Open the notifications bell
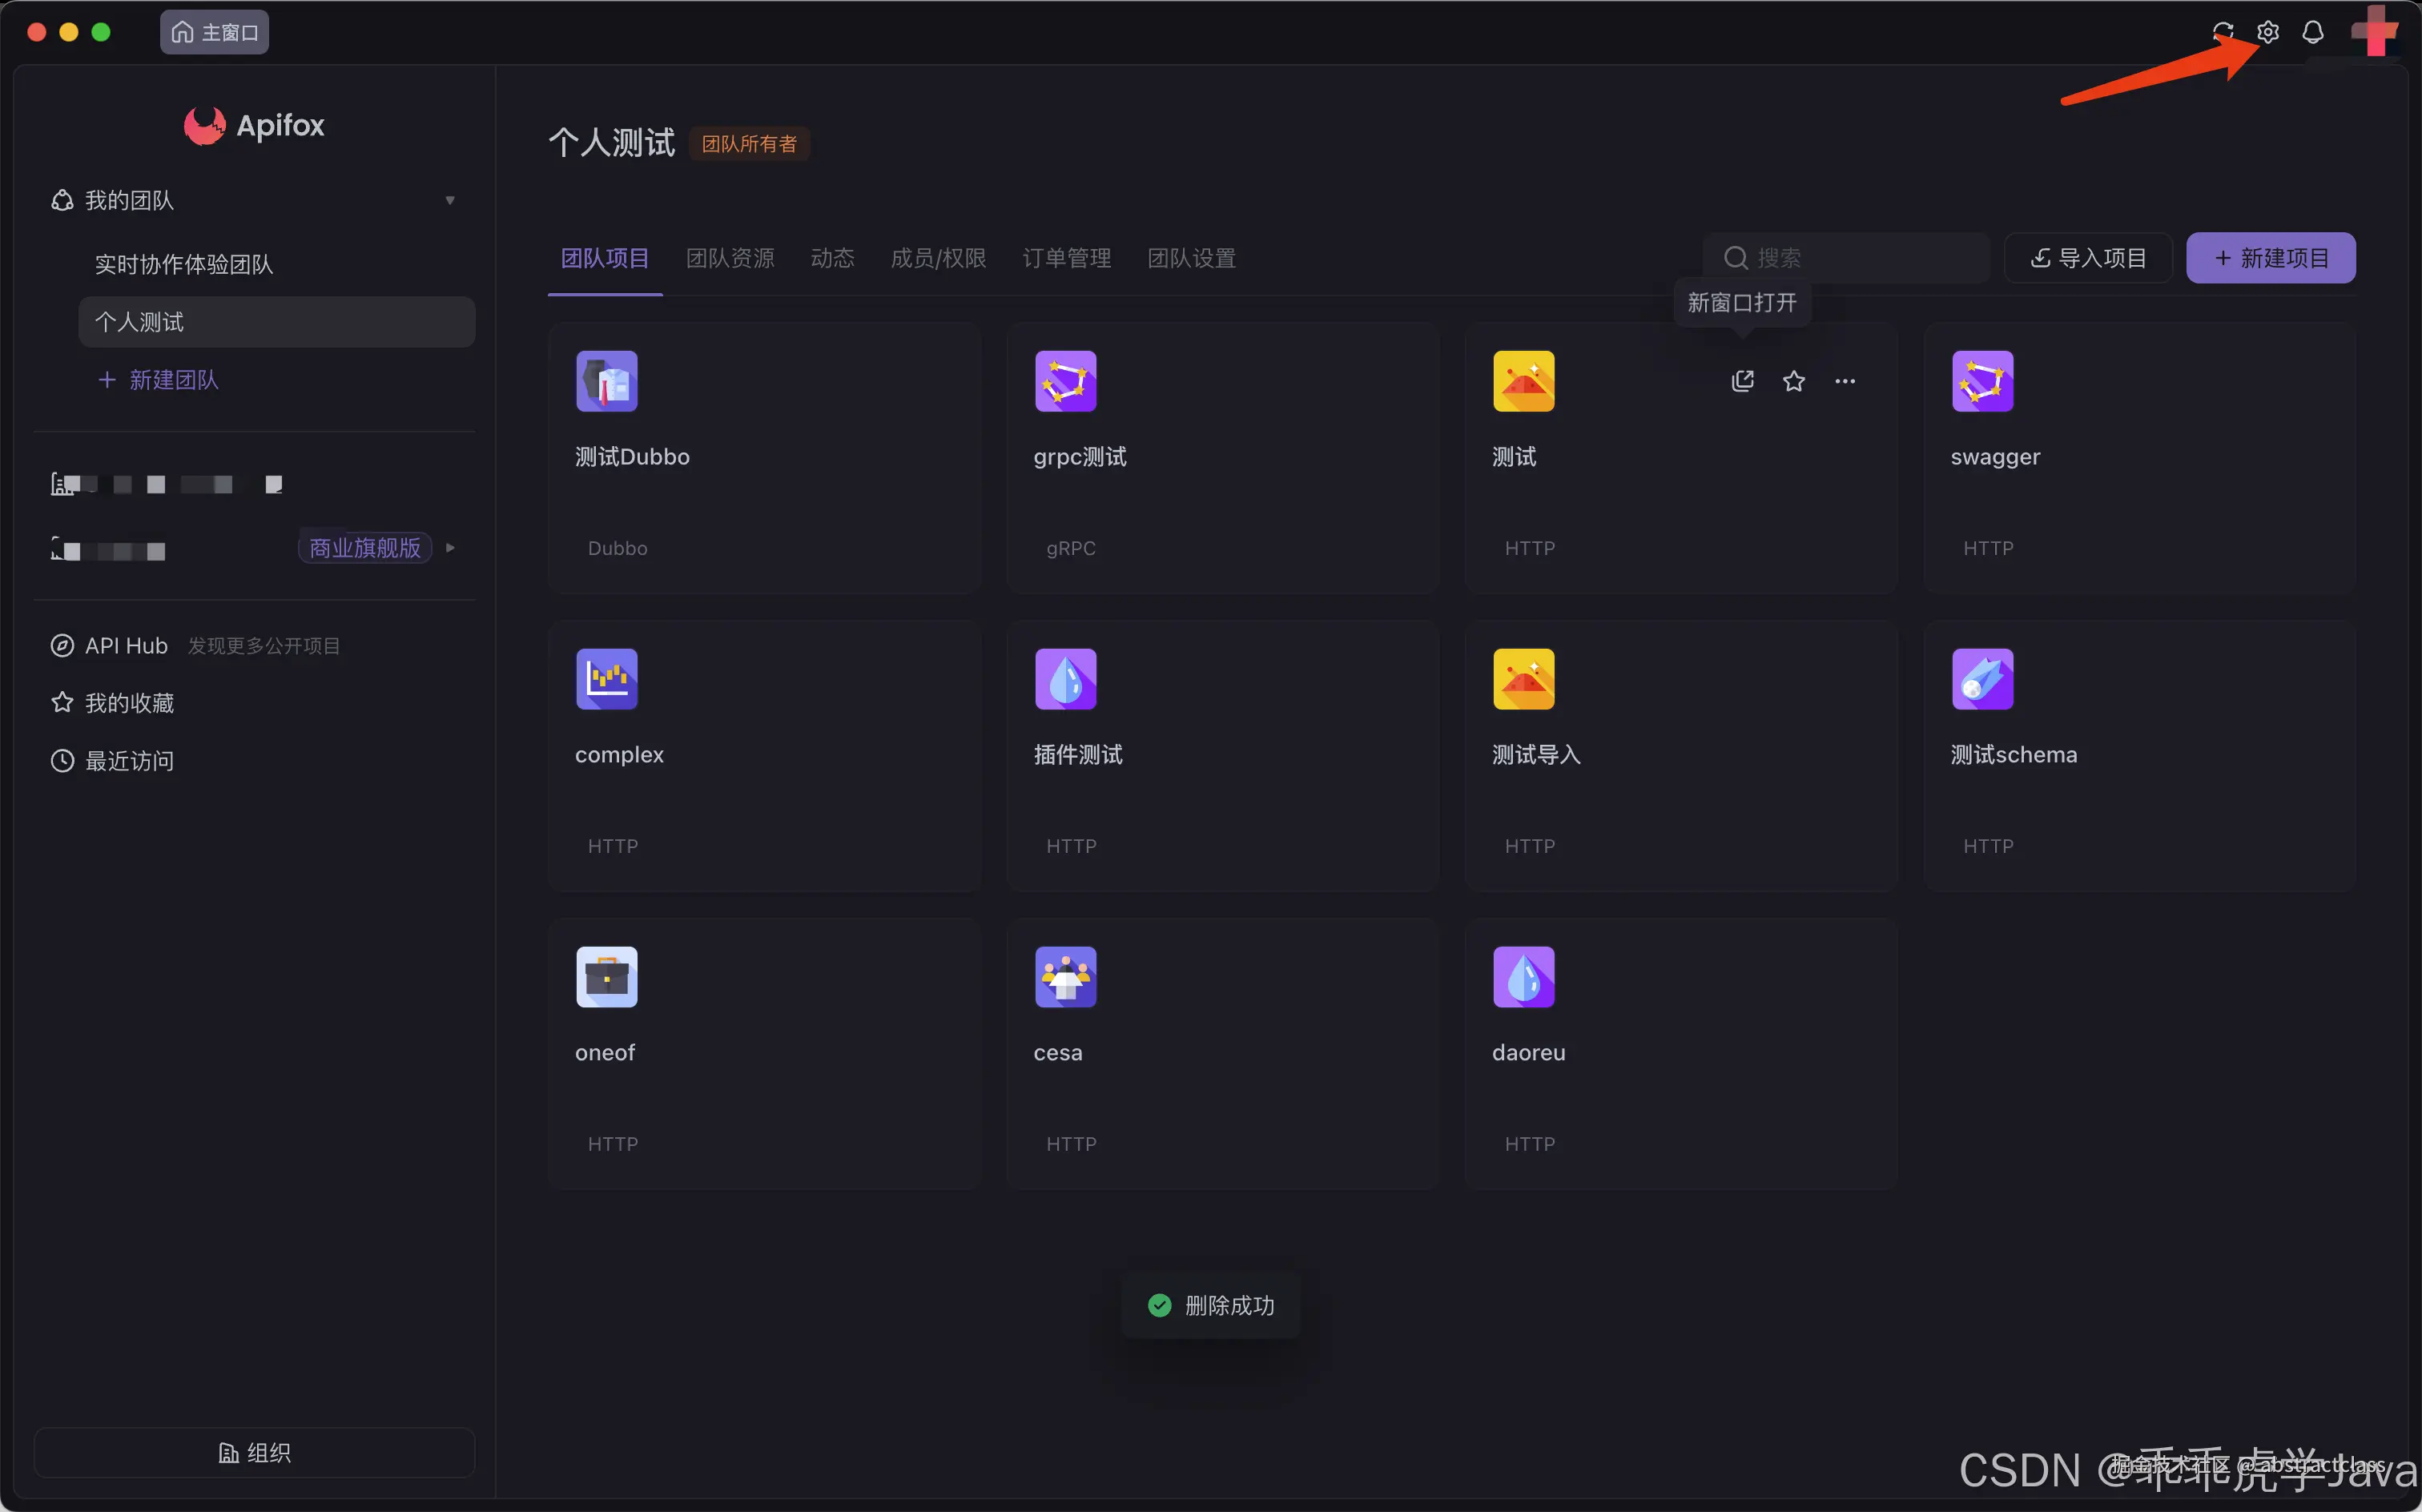This screenshot has height=1512, width=2422. [2312, 32]
